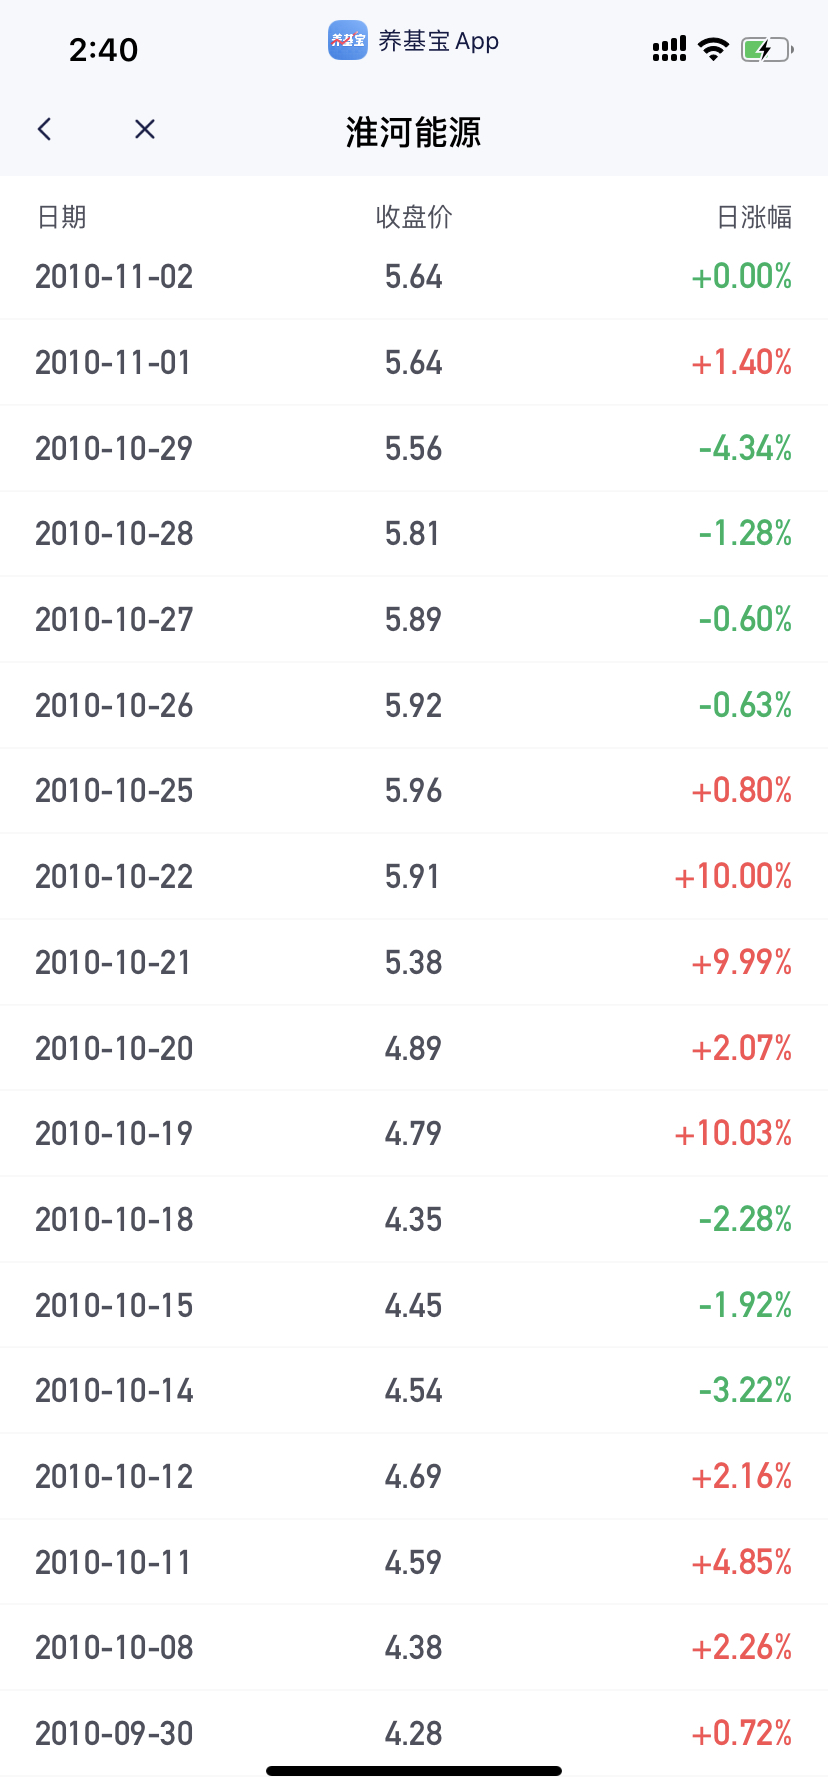The image size is (828, 1792).
Task: Tap the X close page icon
Action: (145, 129)
